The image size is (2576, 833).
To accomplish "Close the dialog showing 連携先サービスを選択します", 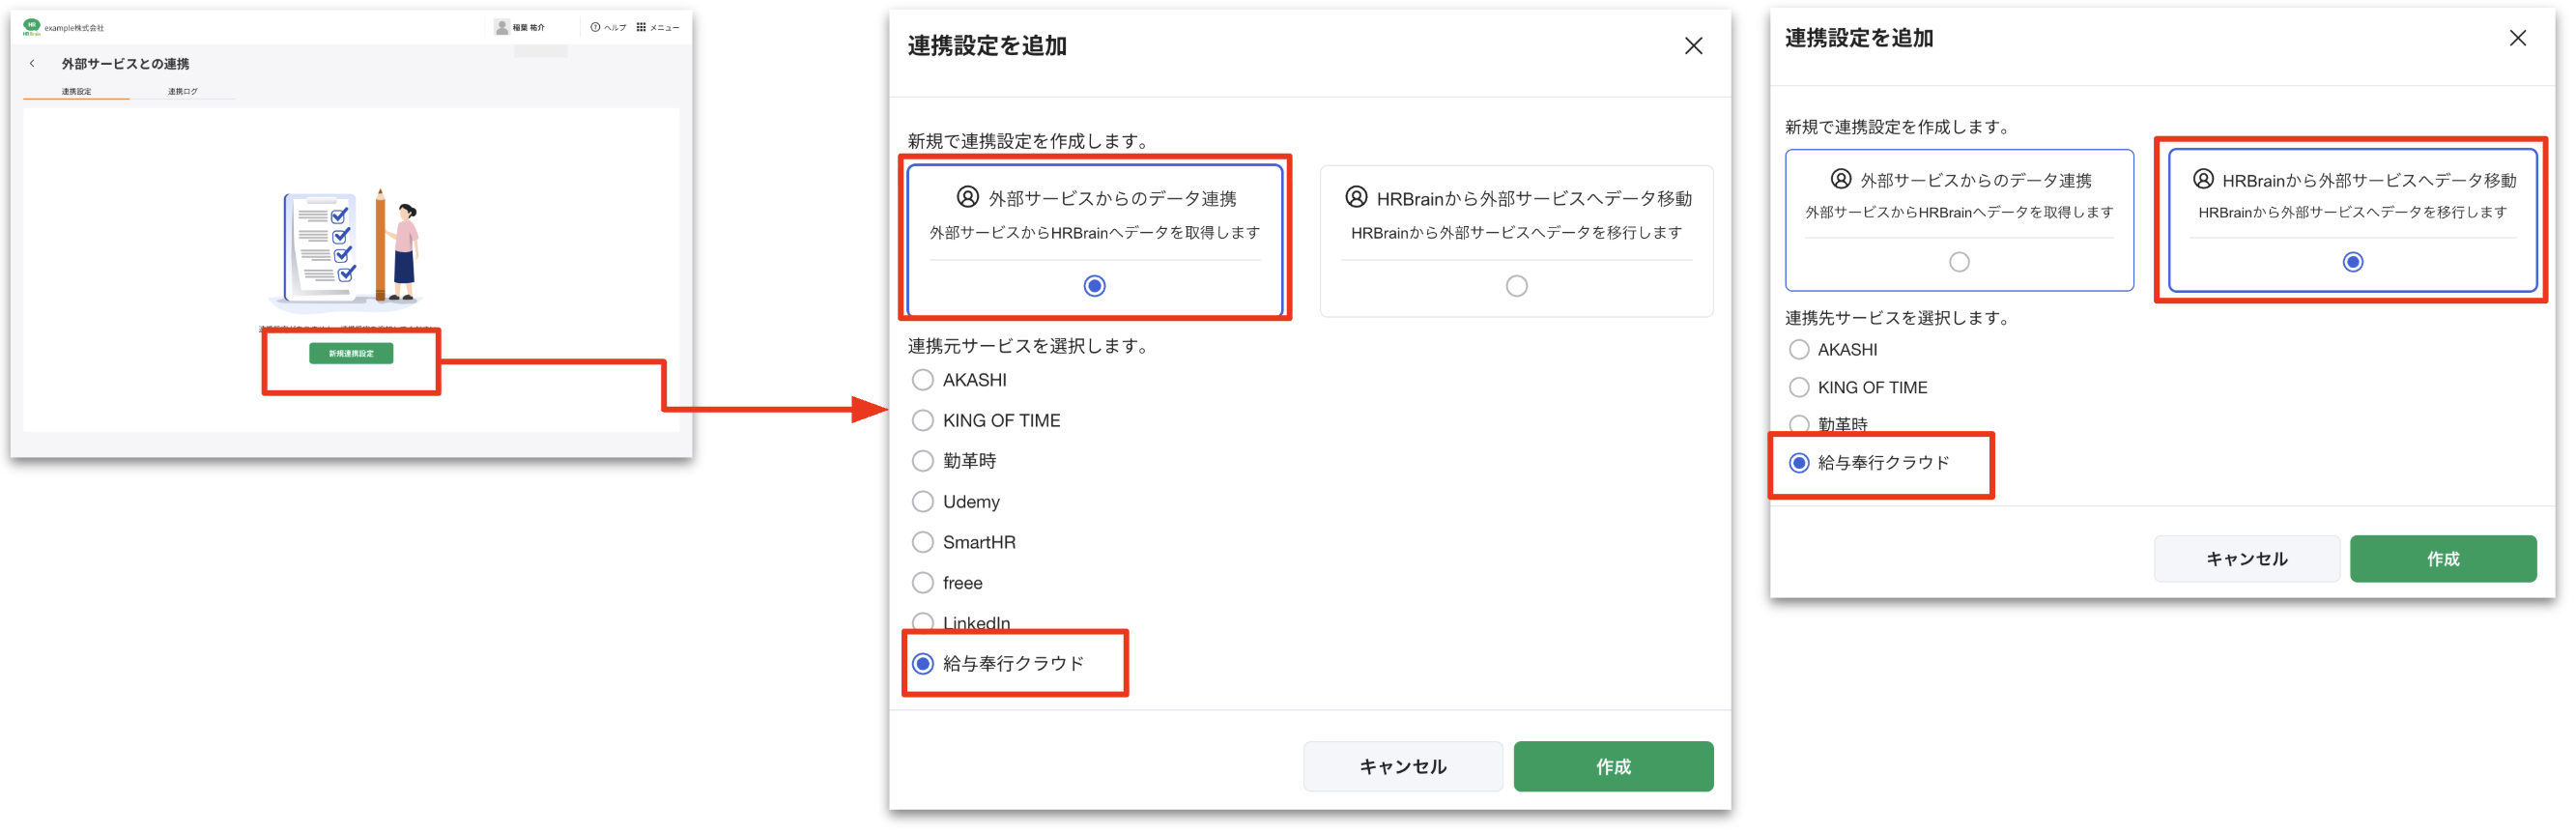I will point(2516,38).
